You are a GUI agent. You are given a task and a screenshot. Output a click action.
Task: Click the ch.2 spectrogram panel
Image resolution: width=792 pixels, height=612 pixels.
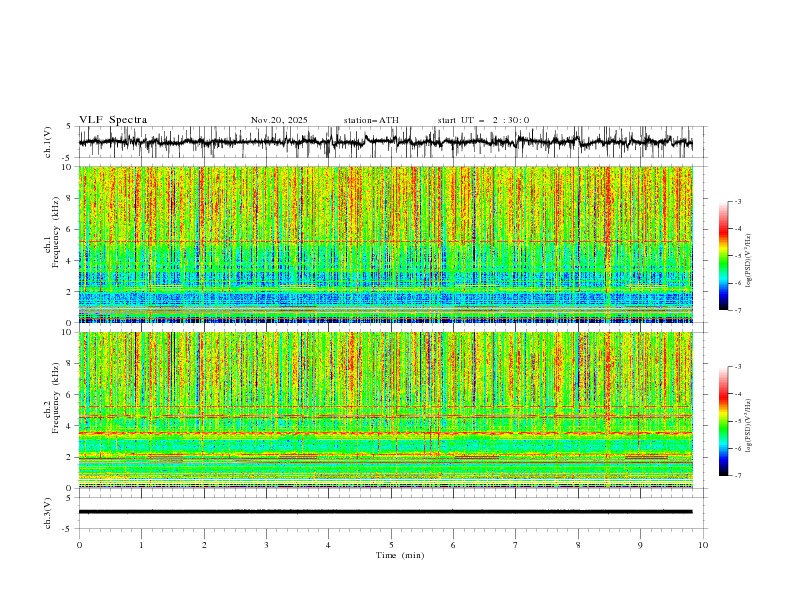[385, 410]
